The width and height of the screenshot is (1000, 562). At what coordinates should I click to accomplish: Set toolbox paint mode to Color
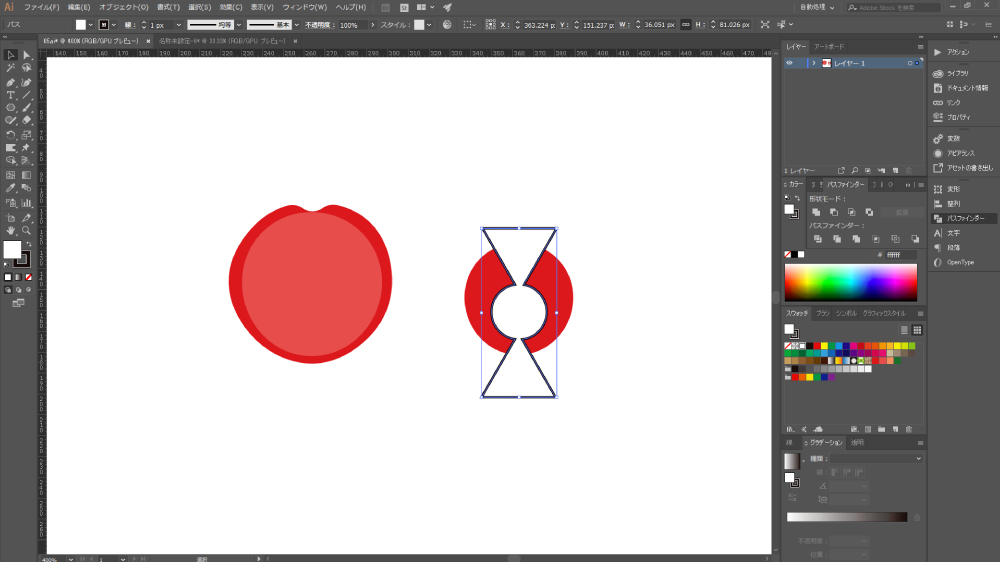pyautogui.click(x=8, y=277)
